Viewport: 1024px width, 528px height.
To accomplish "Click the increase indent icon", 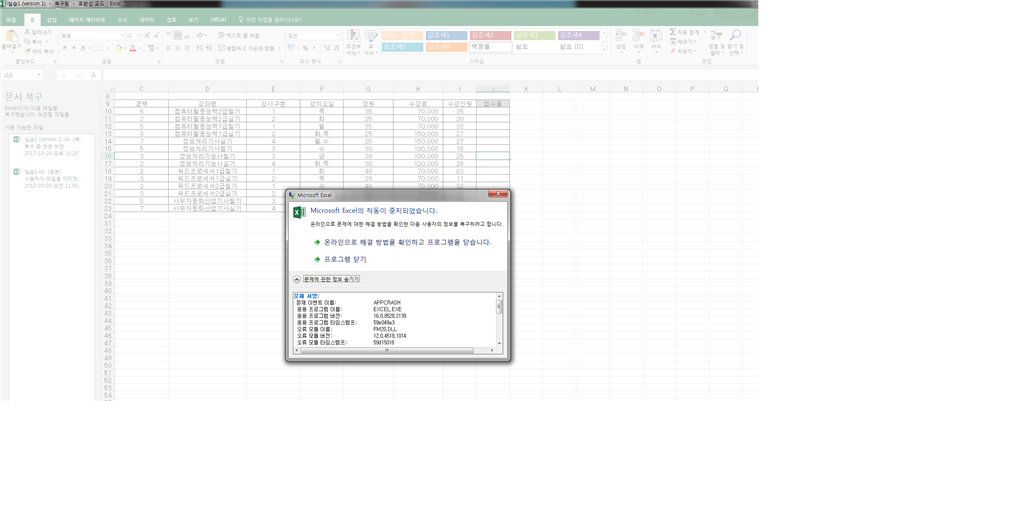I will point(208,48).
